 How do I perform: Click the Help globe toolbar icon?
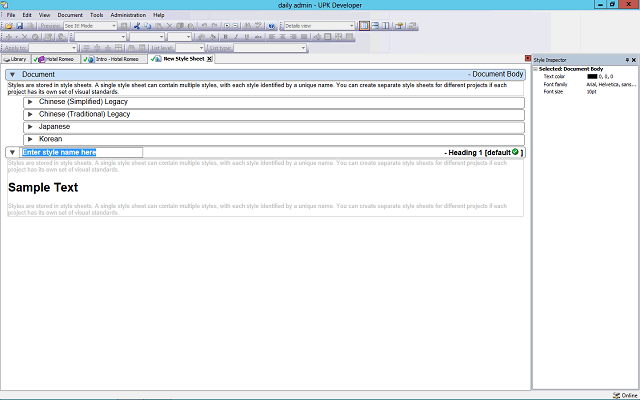pos(272,25)
